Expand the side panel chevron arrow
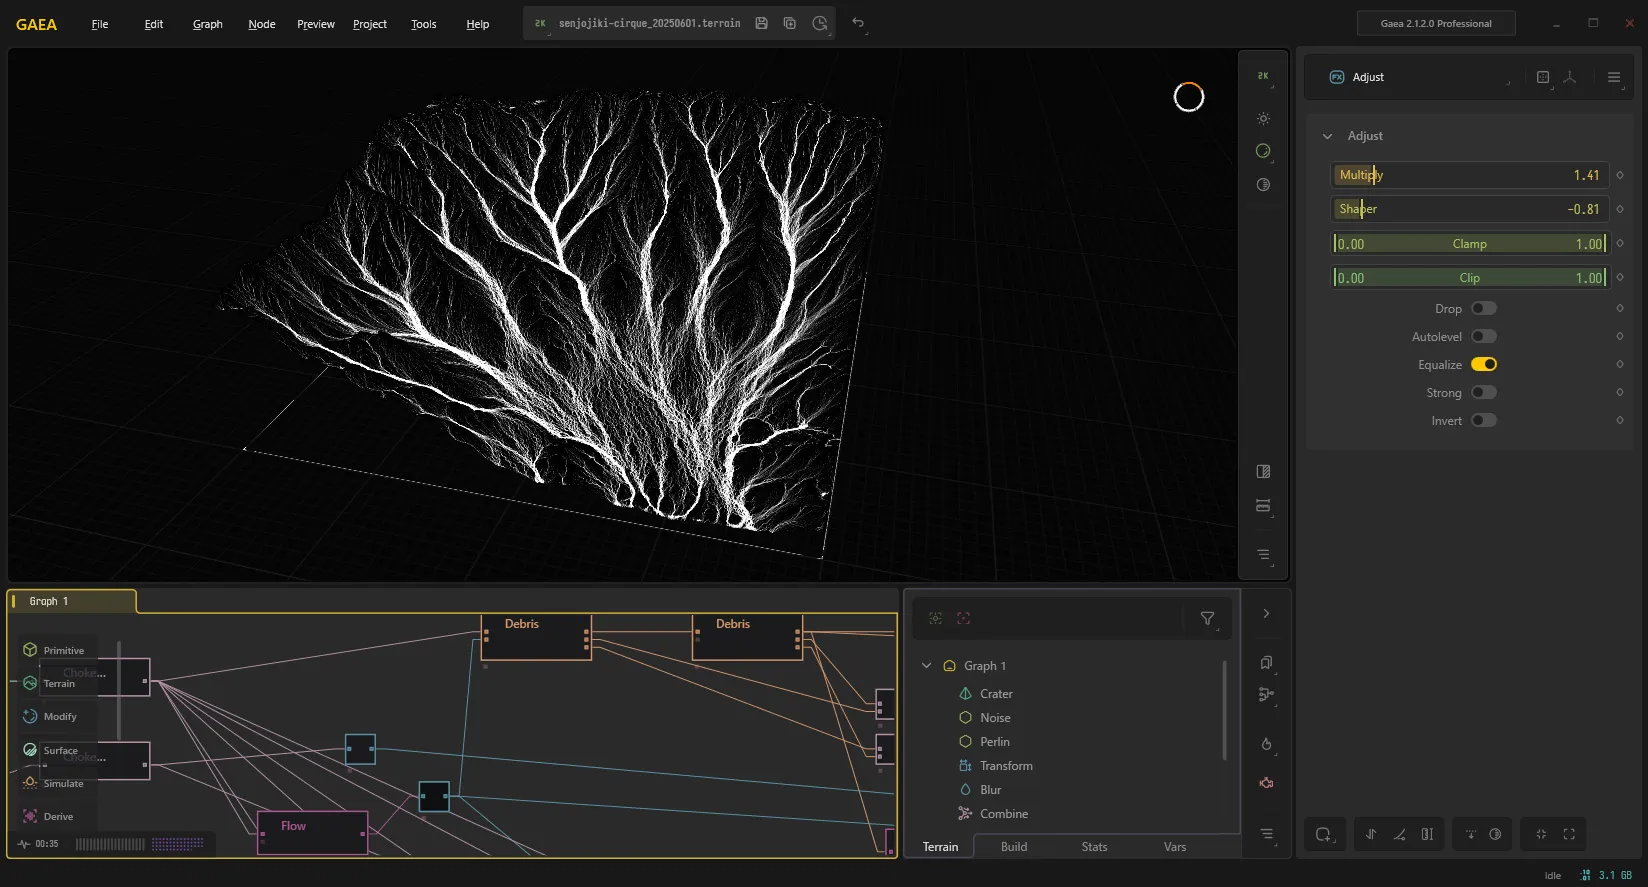 [x=1266, y=613]
